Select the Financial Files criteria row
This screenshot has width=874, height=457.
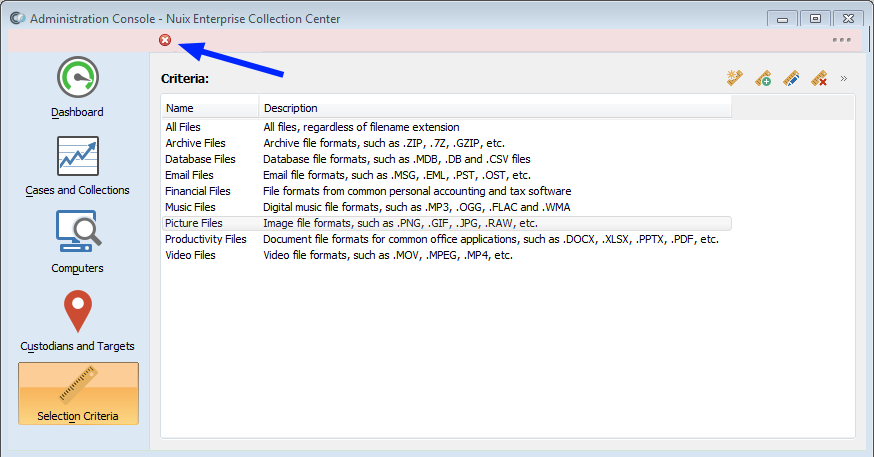pyautogui.click(x=447, y=191)
